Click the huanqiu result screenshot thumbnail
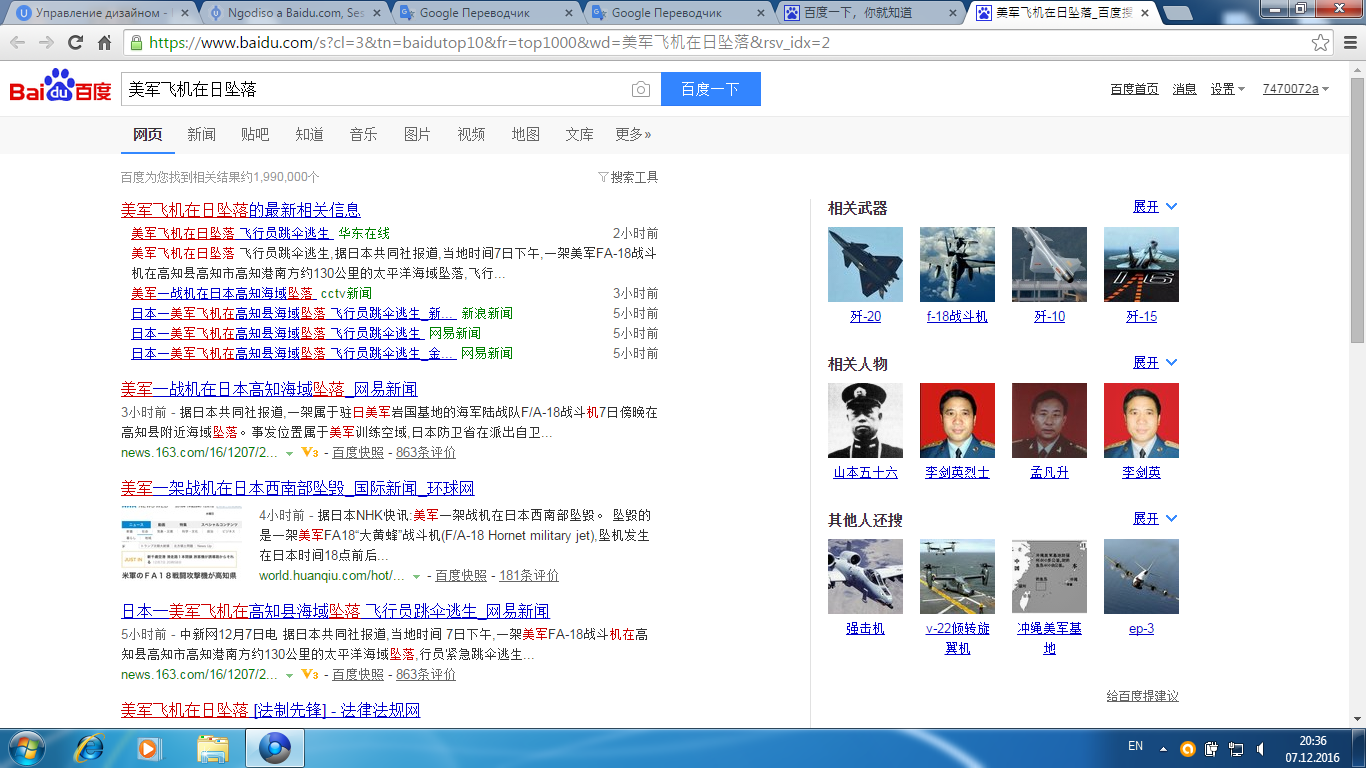Viewport: 1366px width, 768px height. 180,544
